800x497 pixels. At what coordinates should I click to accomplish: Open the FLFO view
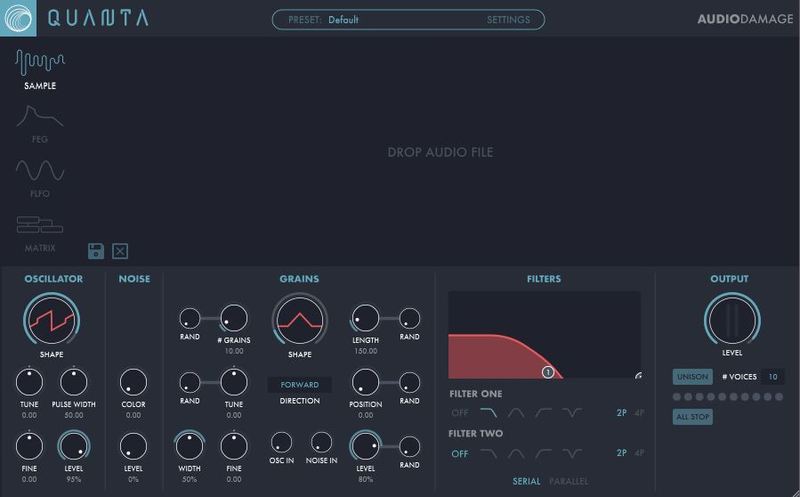(40, 178)
